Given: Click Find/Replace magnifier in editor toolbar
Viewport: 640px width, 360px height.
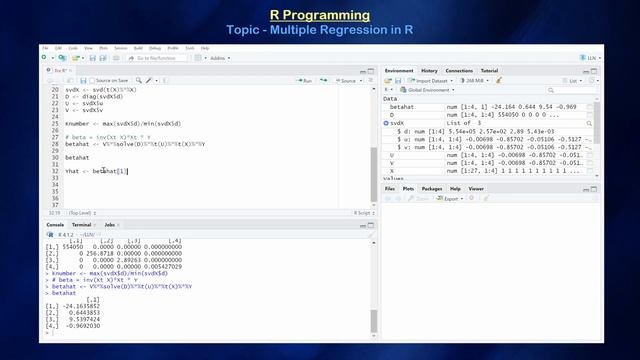Looking at the screenshot, I should click(x=139, y=80).
